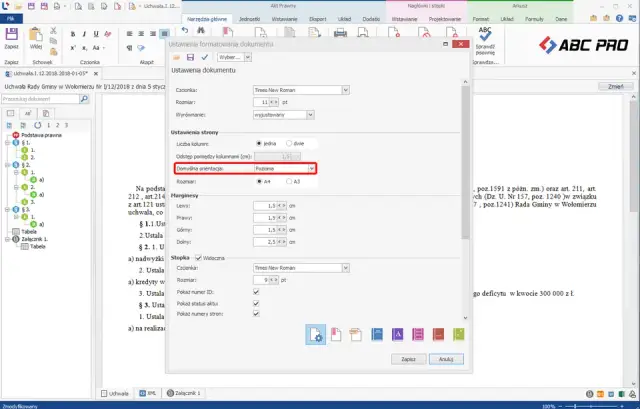Select the A3 page size radio button
This screenshot has height=409, width=640.
[x=288, y=182]
